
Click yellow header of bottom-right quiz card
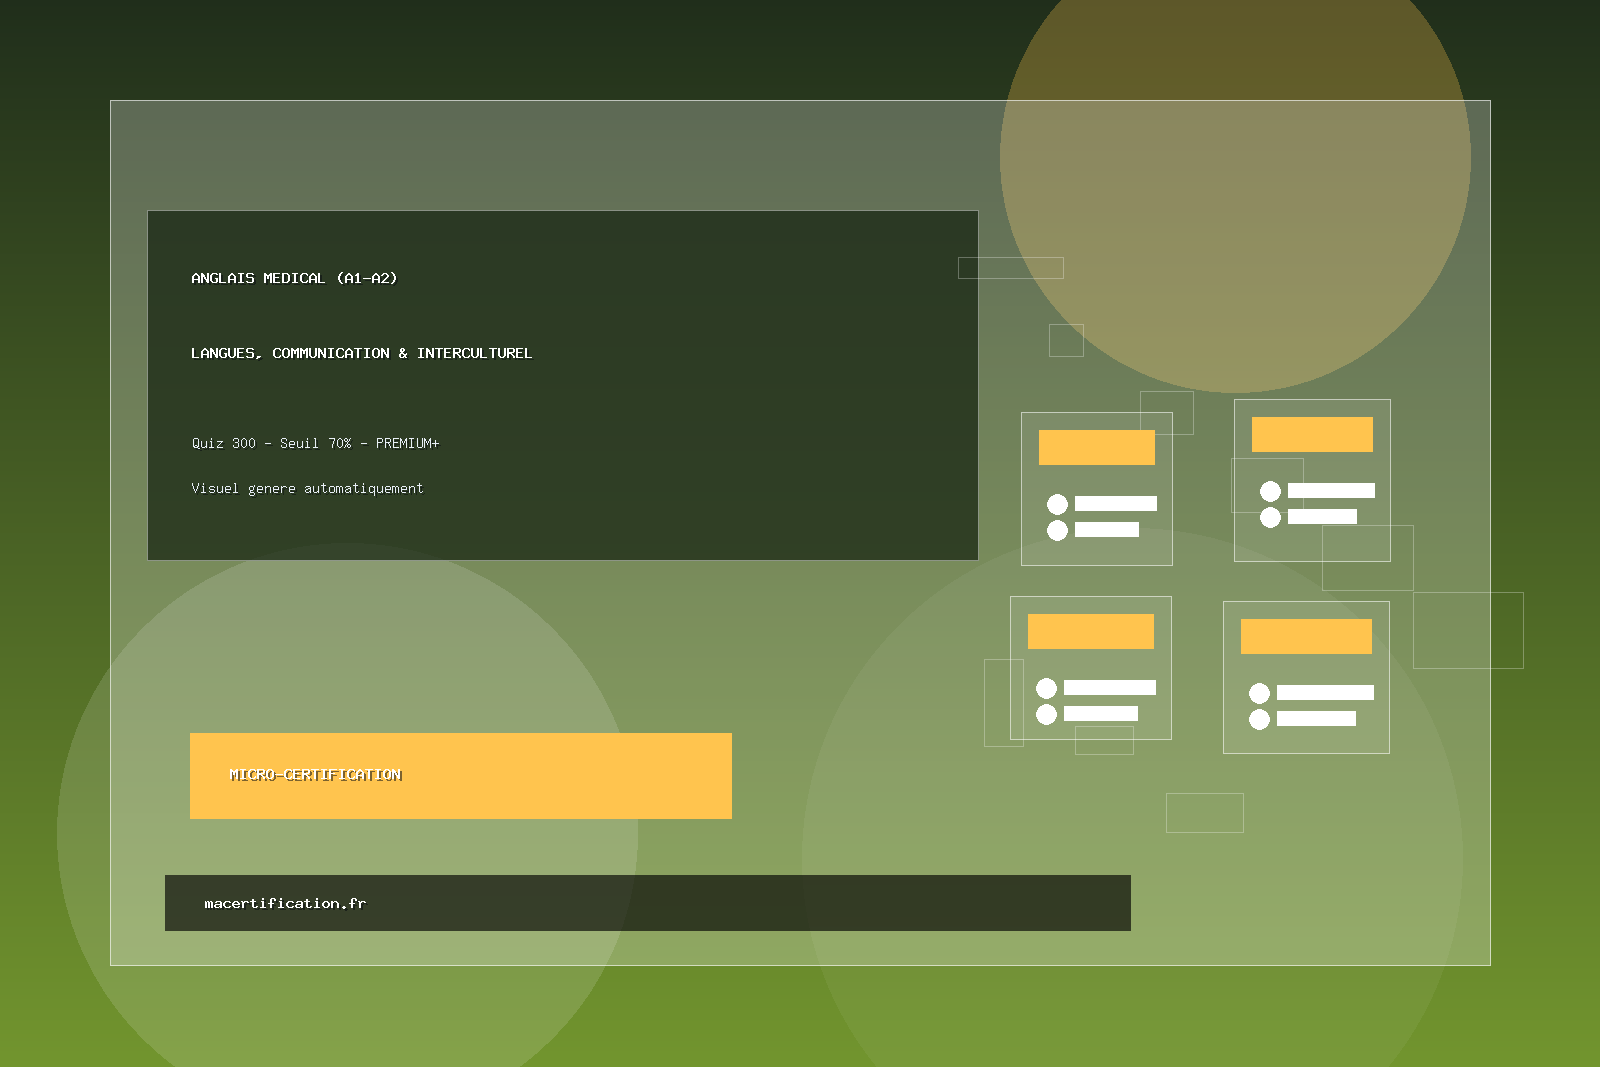[1306, 636]
